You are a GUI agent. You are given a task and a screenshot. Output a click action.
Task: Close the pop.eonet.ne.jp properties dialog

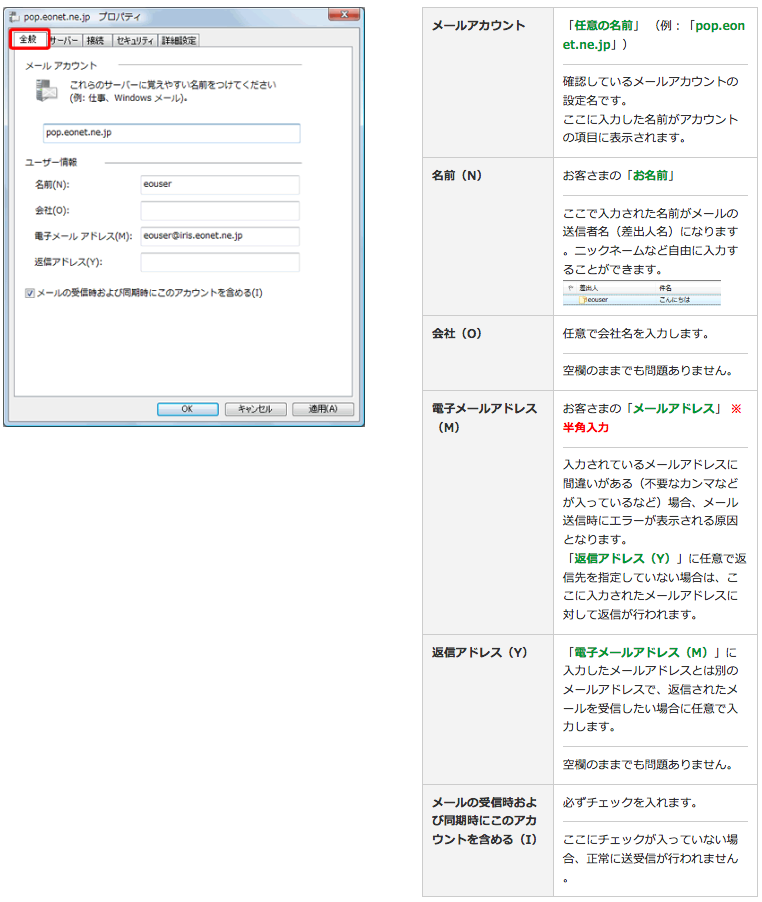tap(343, 16)
